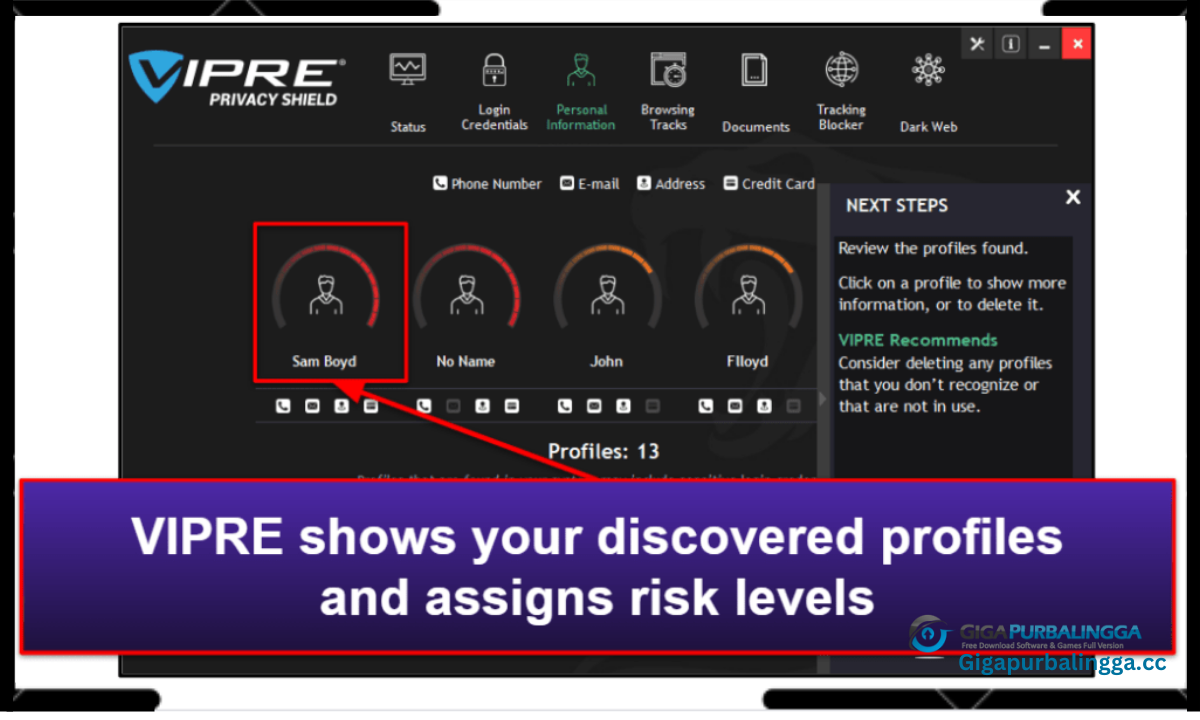Click No Name's dimmed e-mail icon

click(453, 406)
